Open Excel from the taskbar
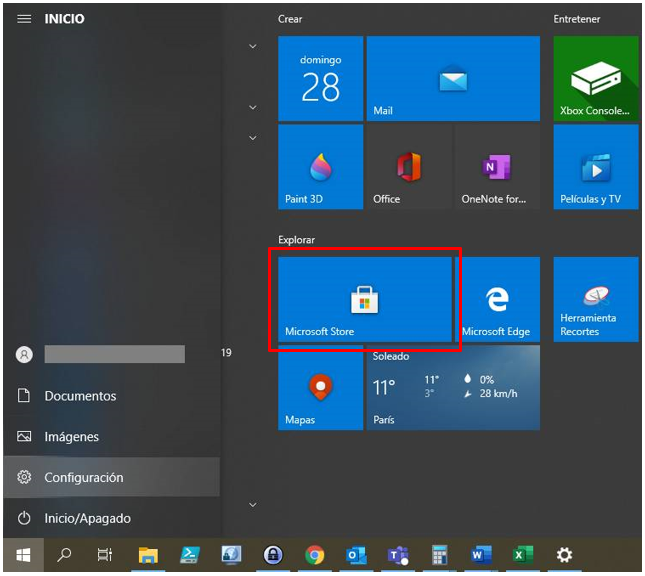This screenshot has height=576, width=645. 523,555
